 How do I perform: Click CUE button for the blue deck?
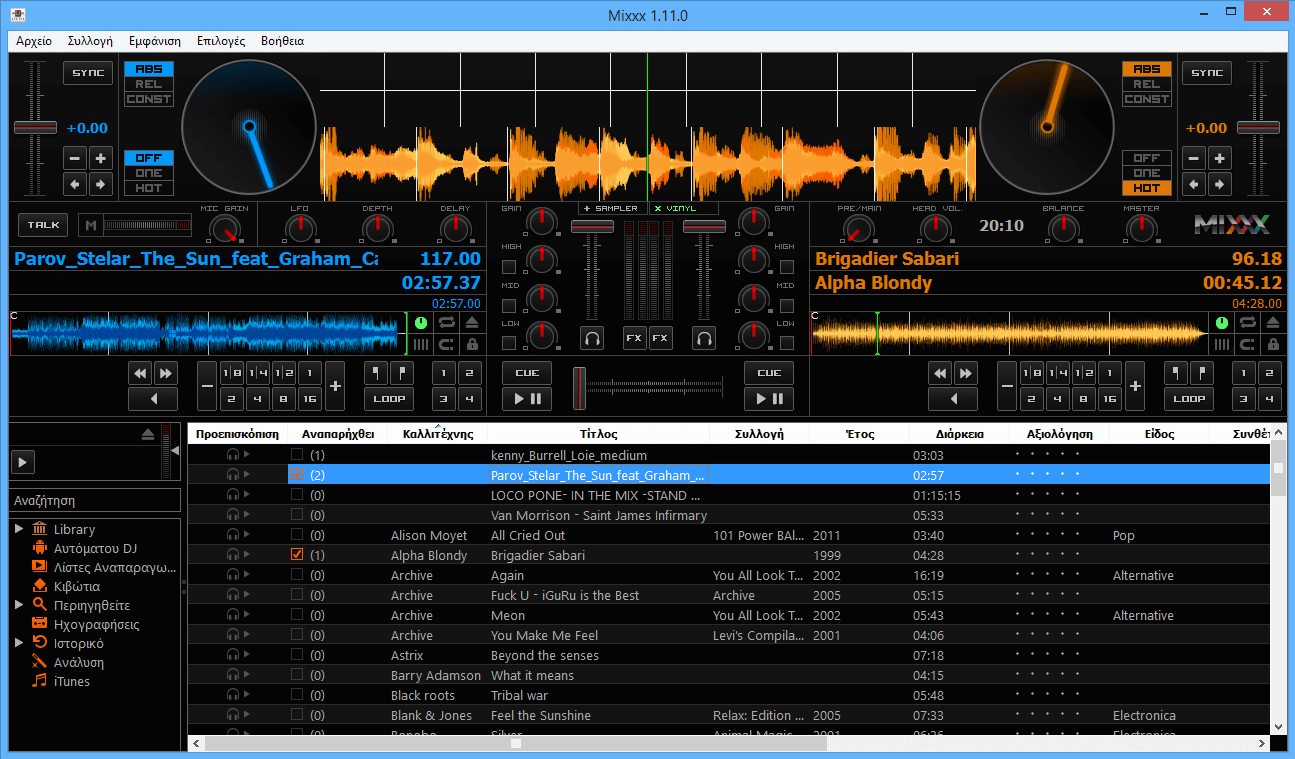(527, 373)
